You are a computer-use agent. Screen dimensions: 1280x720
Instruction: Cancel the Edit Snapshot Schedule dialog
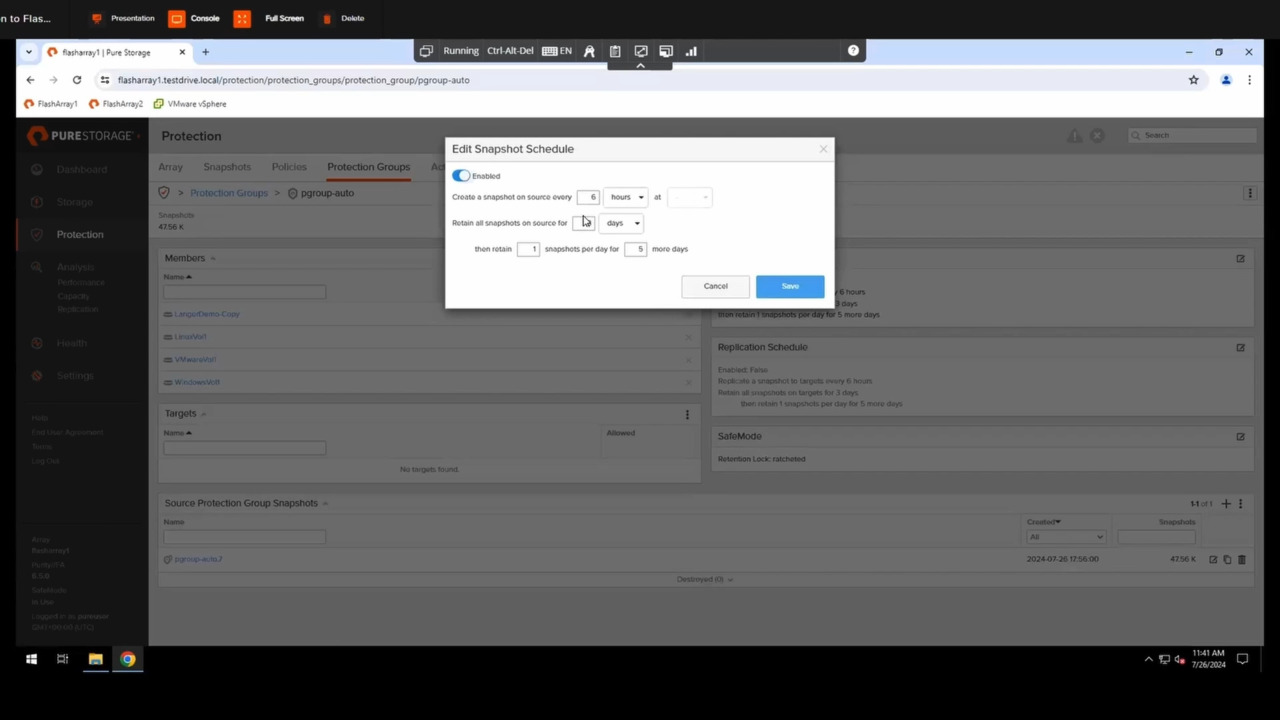click(x=715, y=286)
